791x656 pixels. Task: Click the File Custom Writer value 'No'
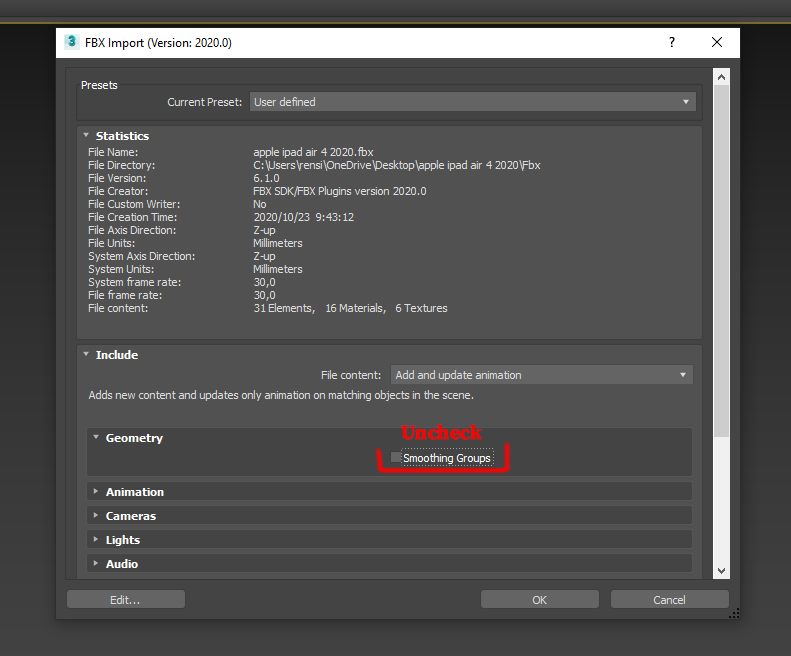click(x=260, y=204)
